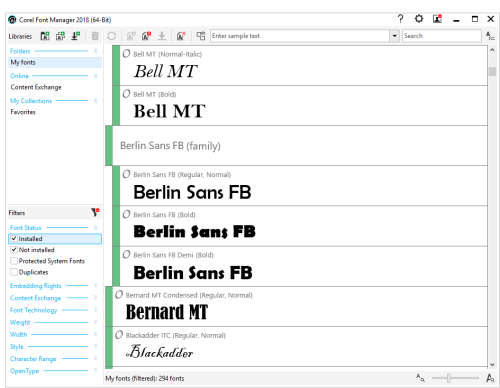Click the Add folder icon beside Libraries
The image size is (500, 388).
45,36
